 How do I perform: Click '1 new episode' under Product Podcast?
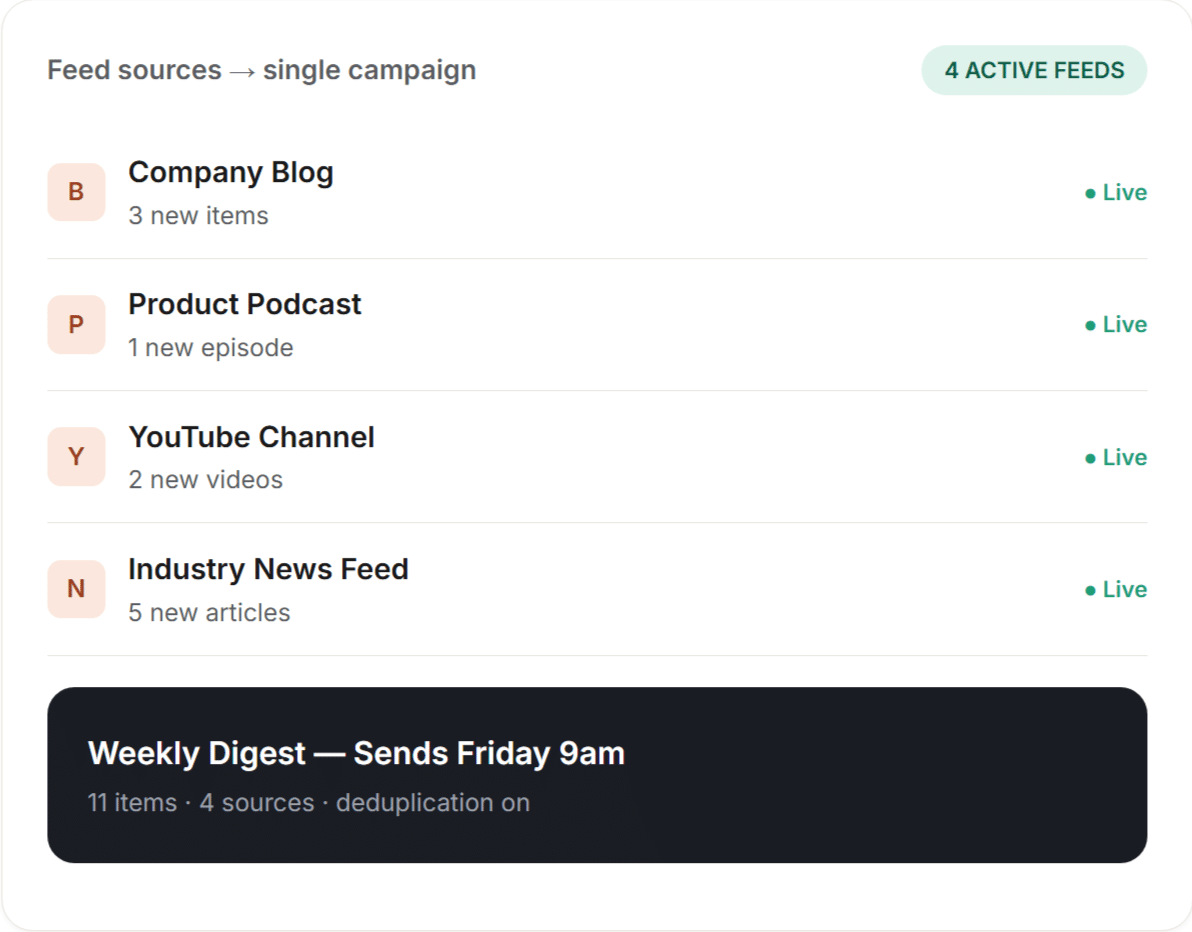(211, 347)
